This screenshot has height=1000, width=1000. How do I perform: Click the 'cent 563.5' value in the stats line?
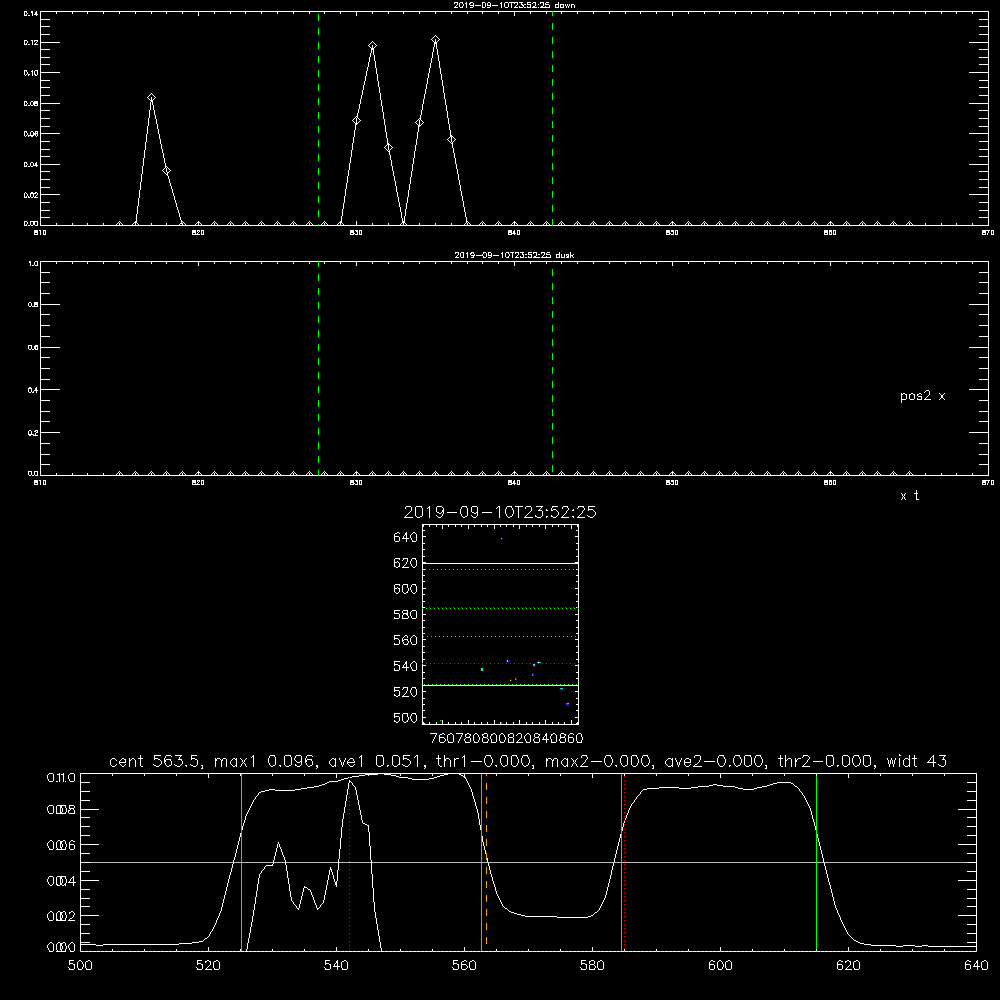[x=156, y=761]
